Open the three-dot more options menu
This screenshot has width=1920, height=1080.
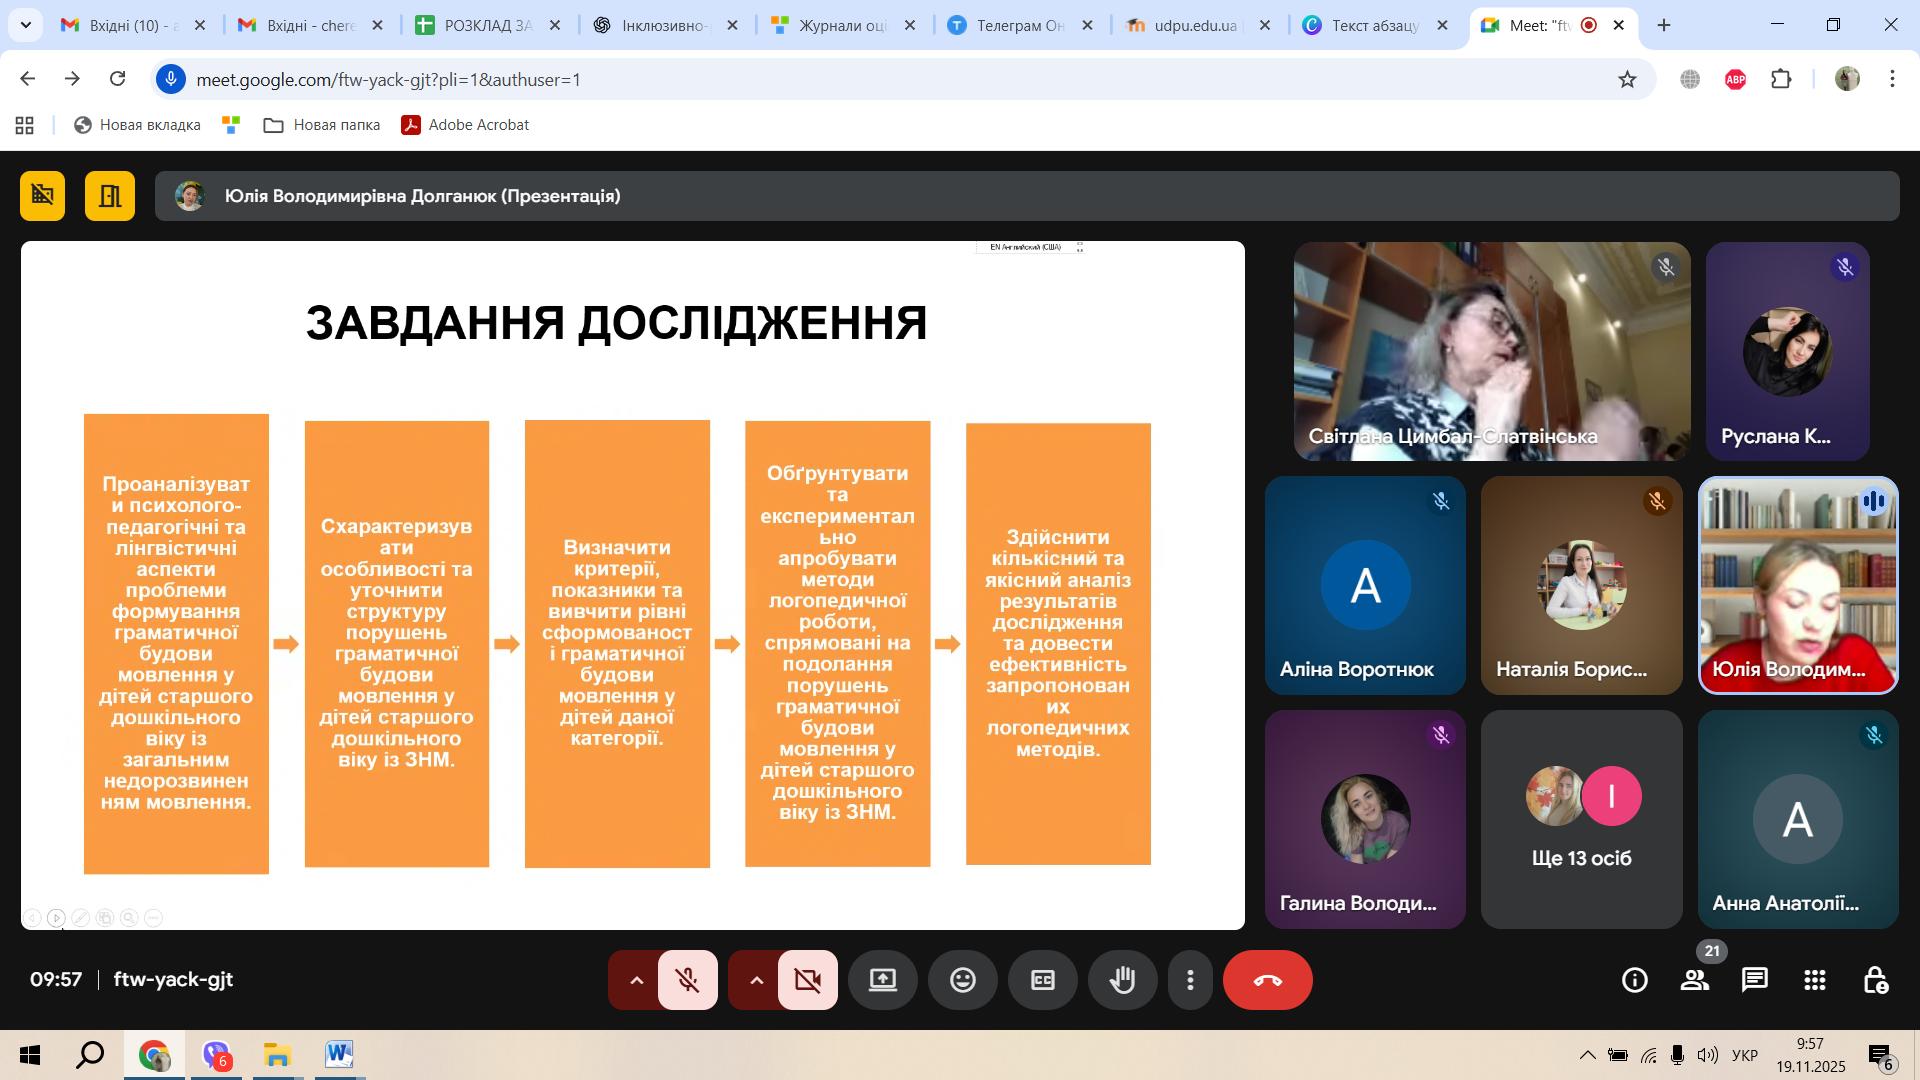[x=1190, y=980]
